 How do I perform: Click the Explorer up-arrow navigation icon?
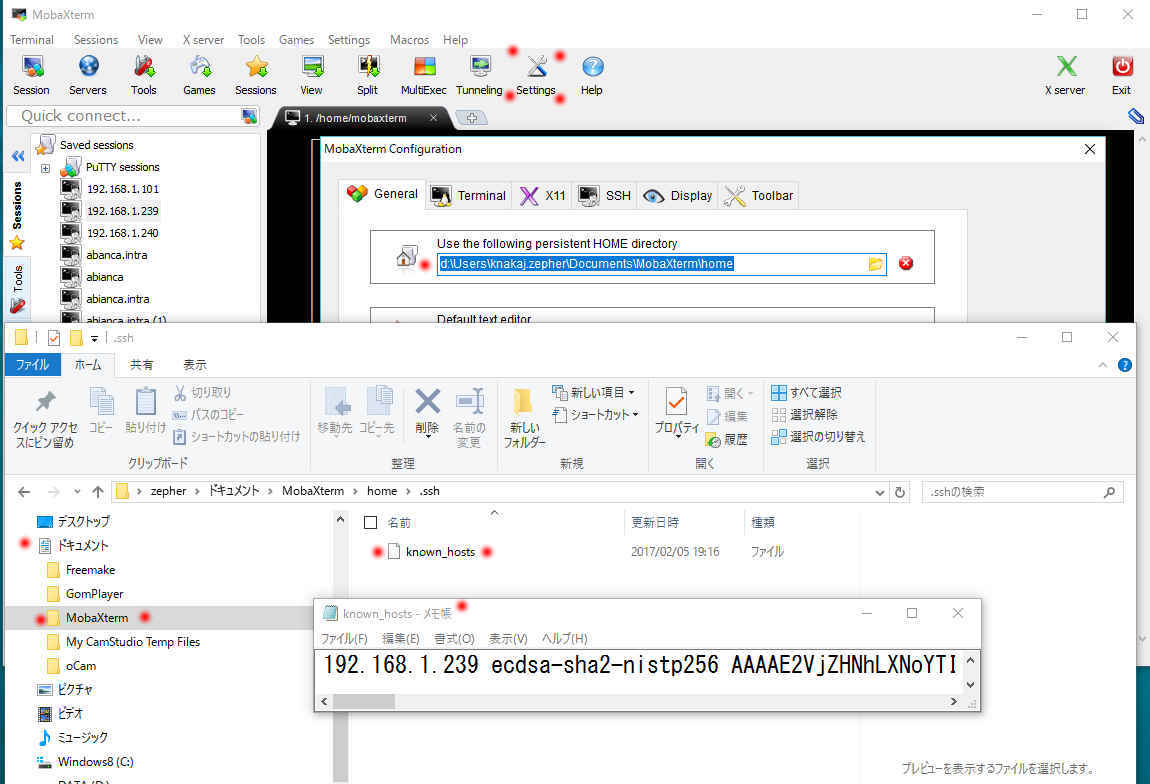point(98,491)
